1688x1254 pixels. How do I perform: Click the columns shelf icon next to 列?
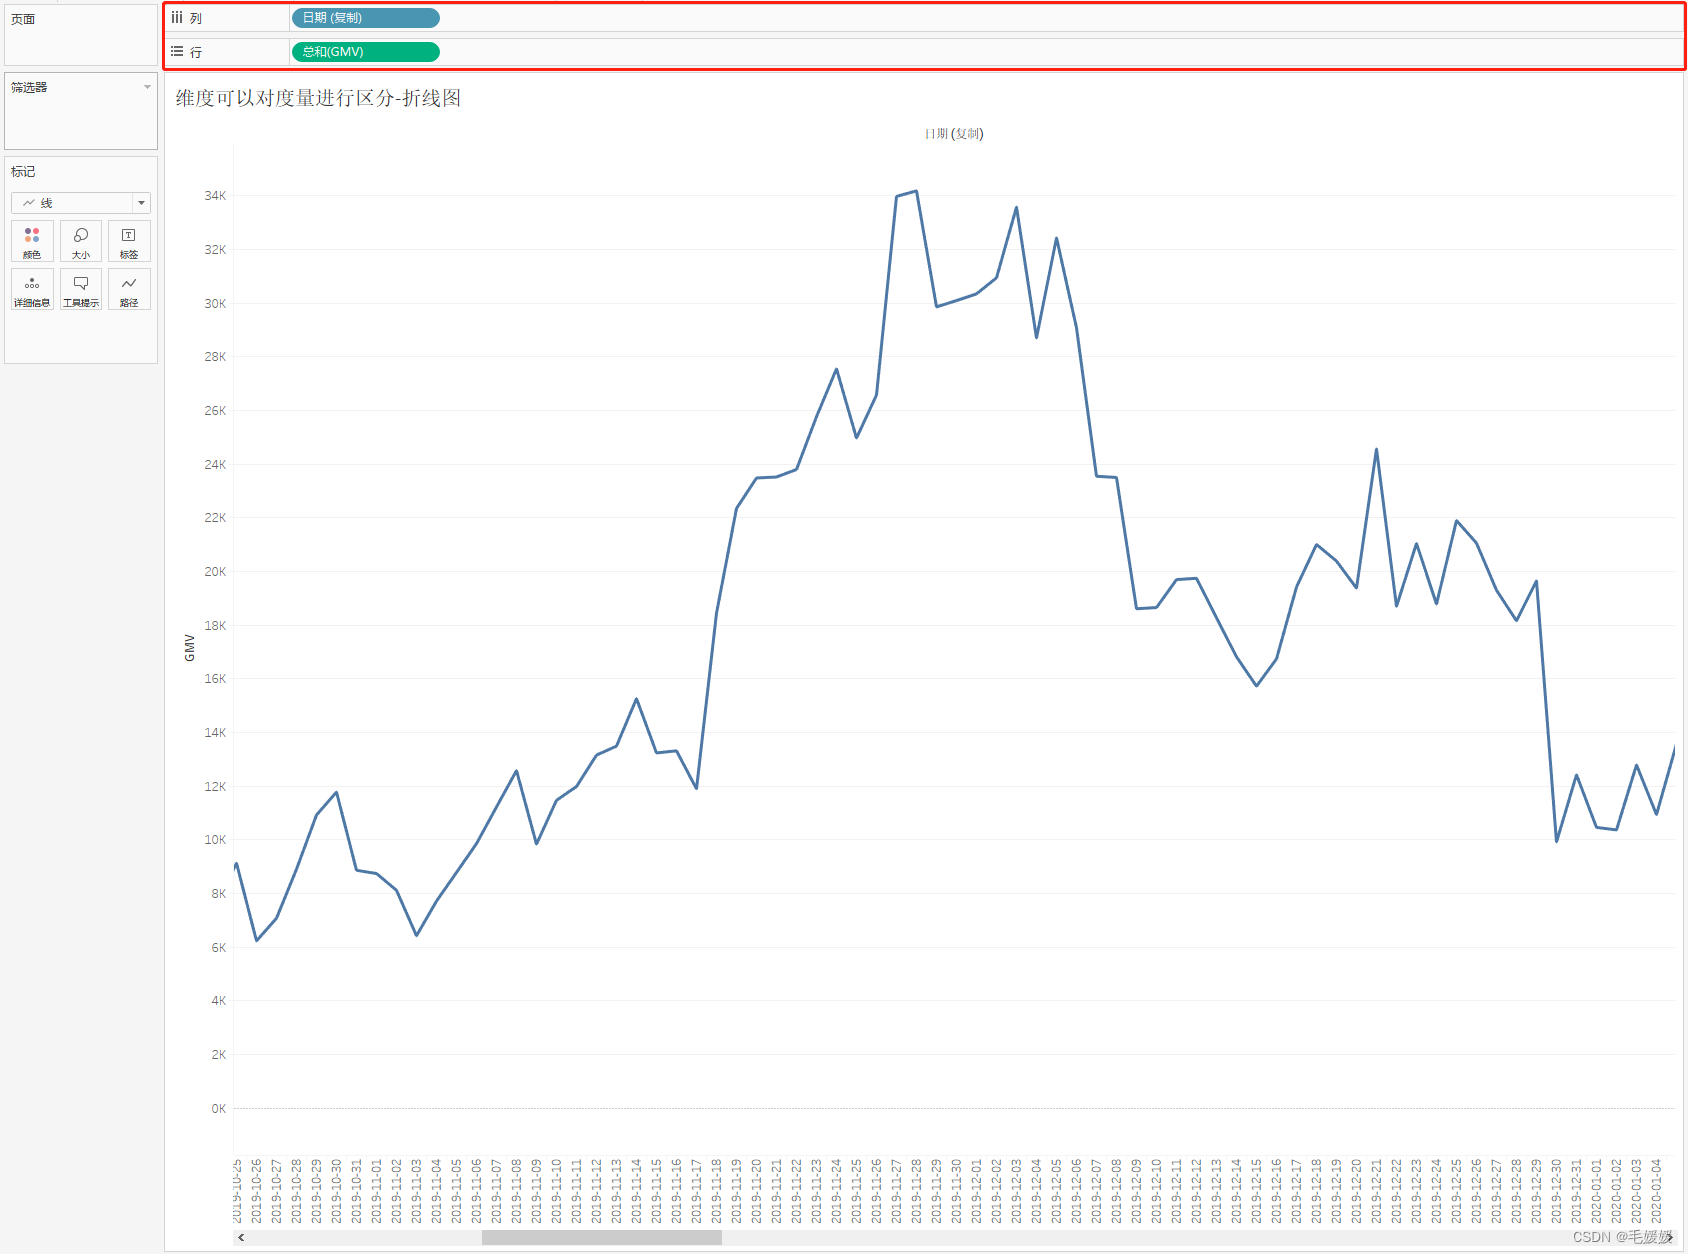point(177,18)
